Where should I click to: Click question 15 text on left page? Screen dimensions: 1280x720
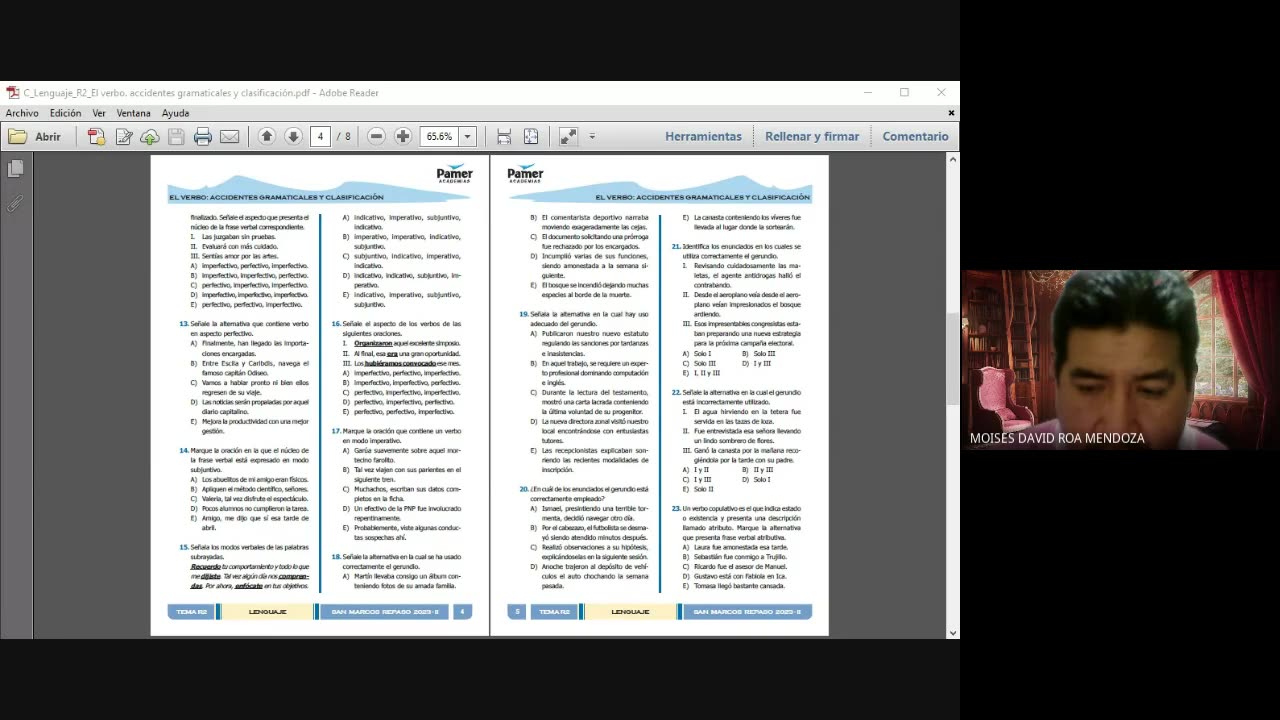click(x=244, y=552)
